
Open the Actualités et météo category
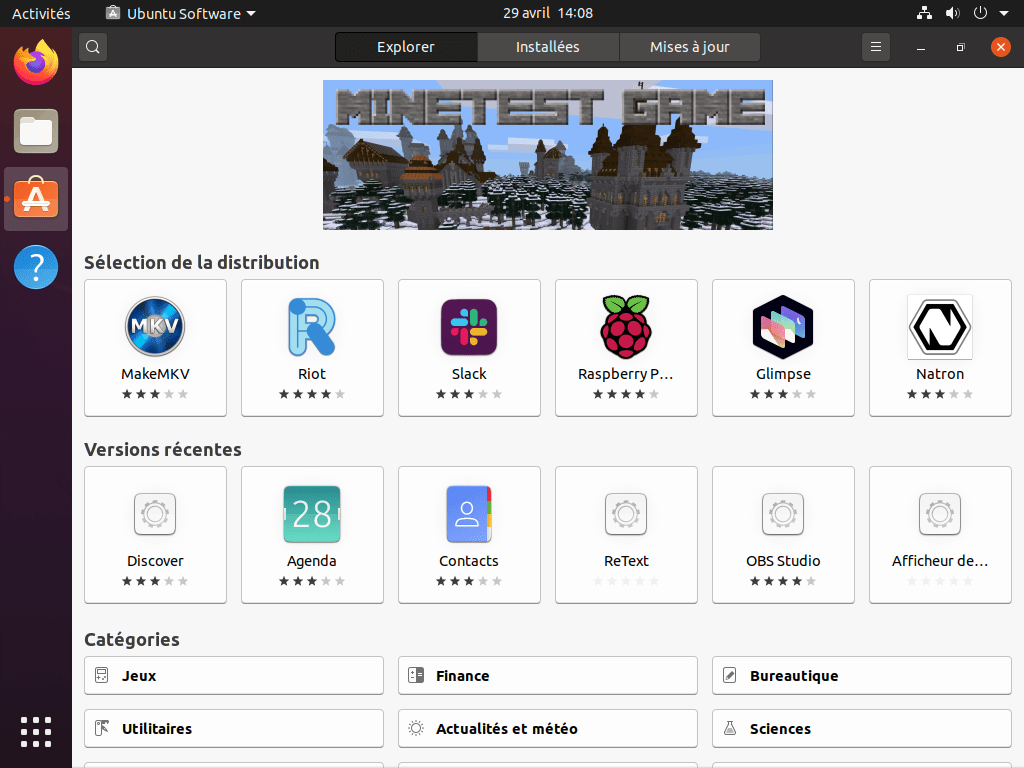548,728
